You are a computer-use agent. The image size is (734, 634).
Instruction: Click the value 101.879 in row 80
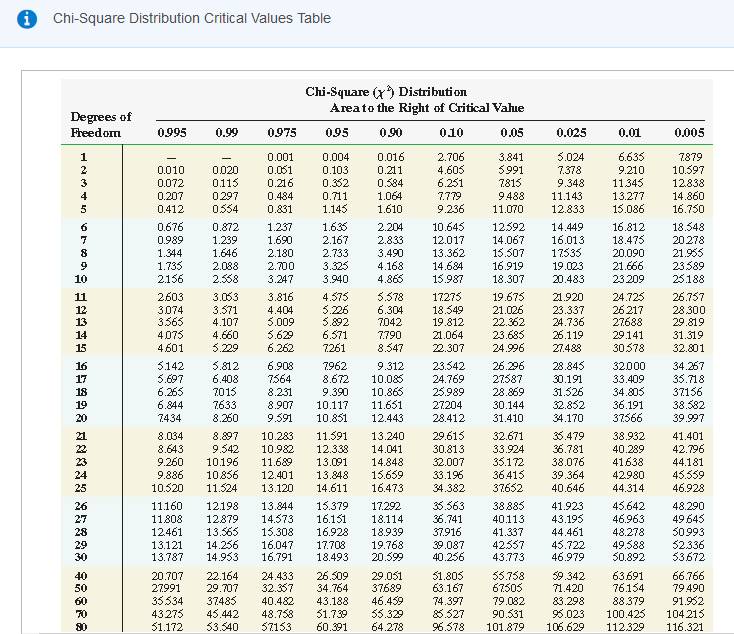(x=505, y=627)
